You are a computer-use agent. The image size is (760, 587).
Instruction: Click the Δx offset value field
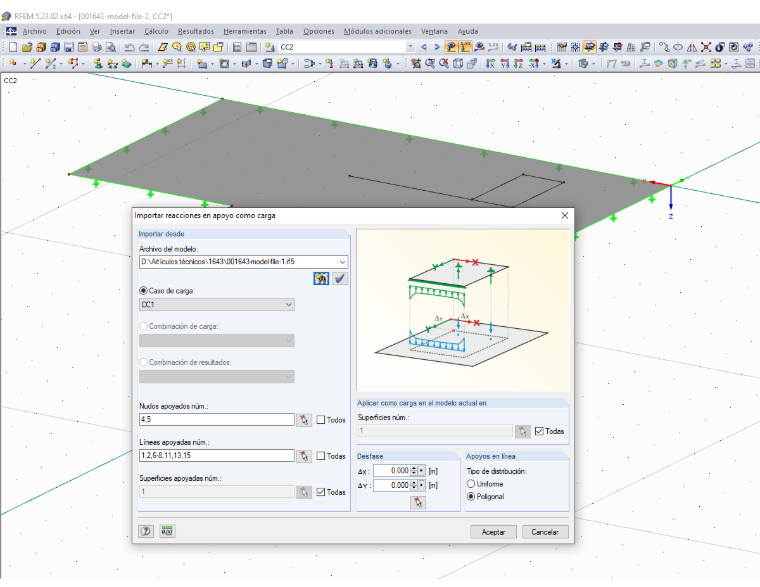392,471
